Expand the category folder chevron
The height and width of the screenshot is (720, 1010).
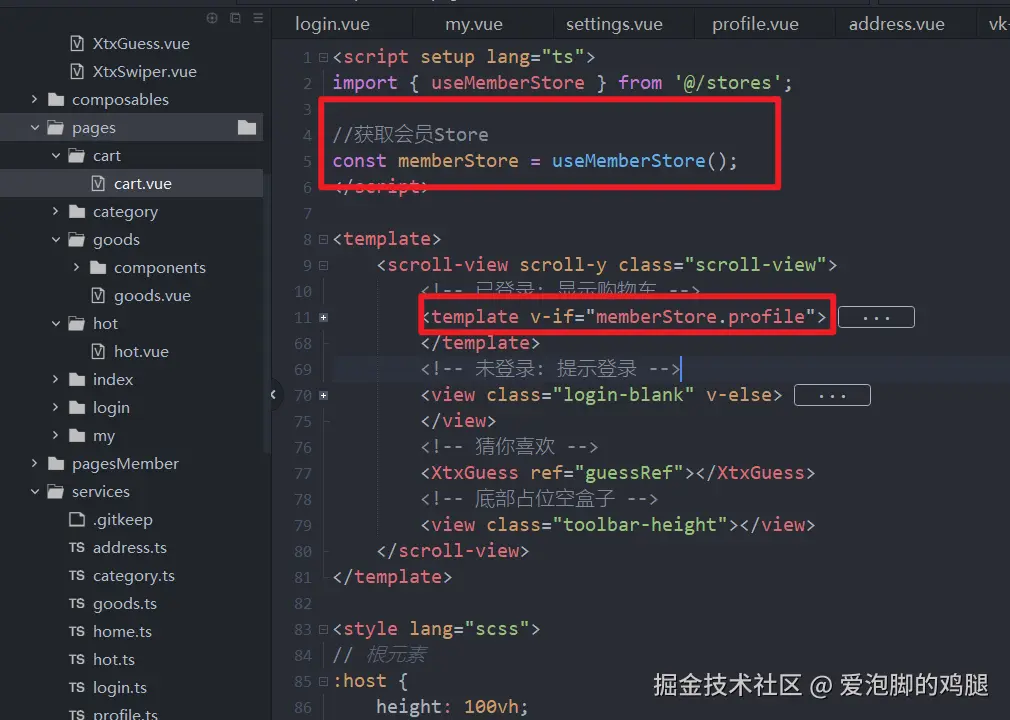55,211
